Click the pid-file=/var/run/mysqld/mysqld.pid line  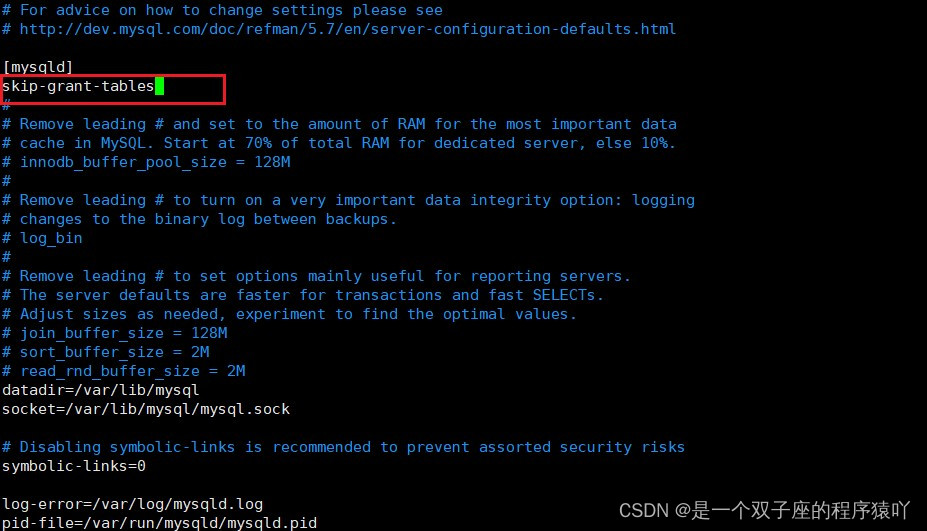160,523
